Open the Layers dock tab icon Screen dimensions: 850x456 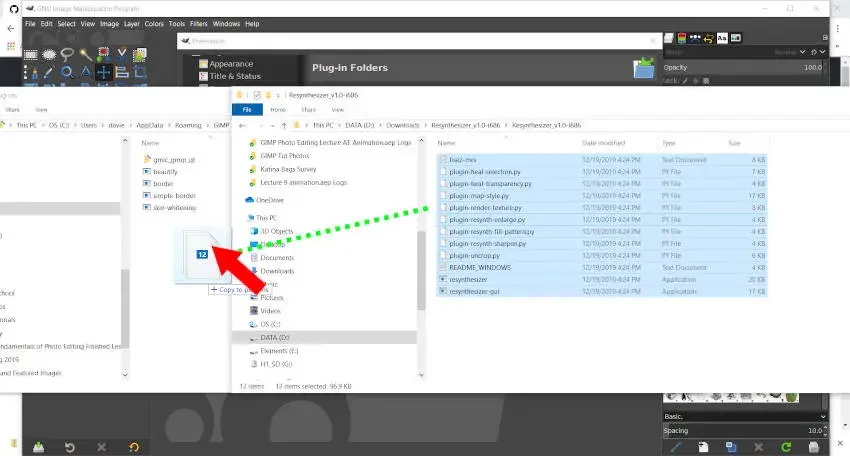coord(669,38)
